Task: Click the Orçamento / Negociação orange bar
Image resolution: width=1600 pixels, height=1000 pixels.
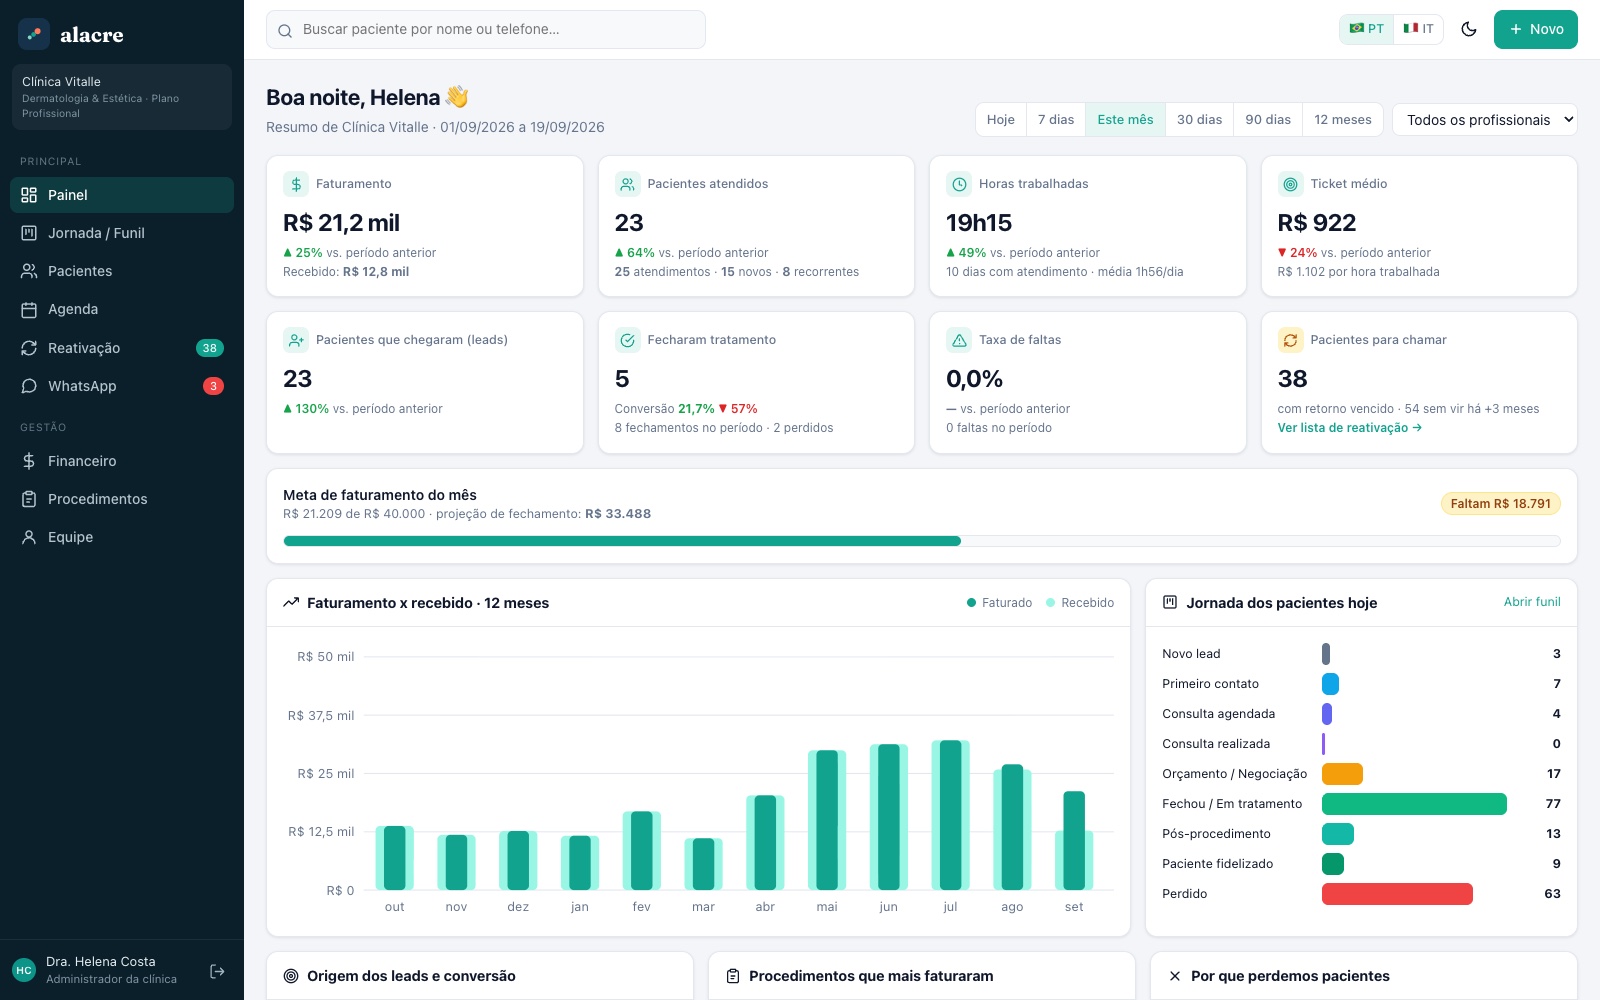Action: [1342, 774]
